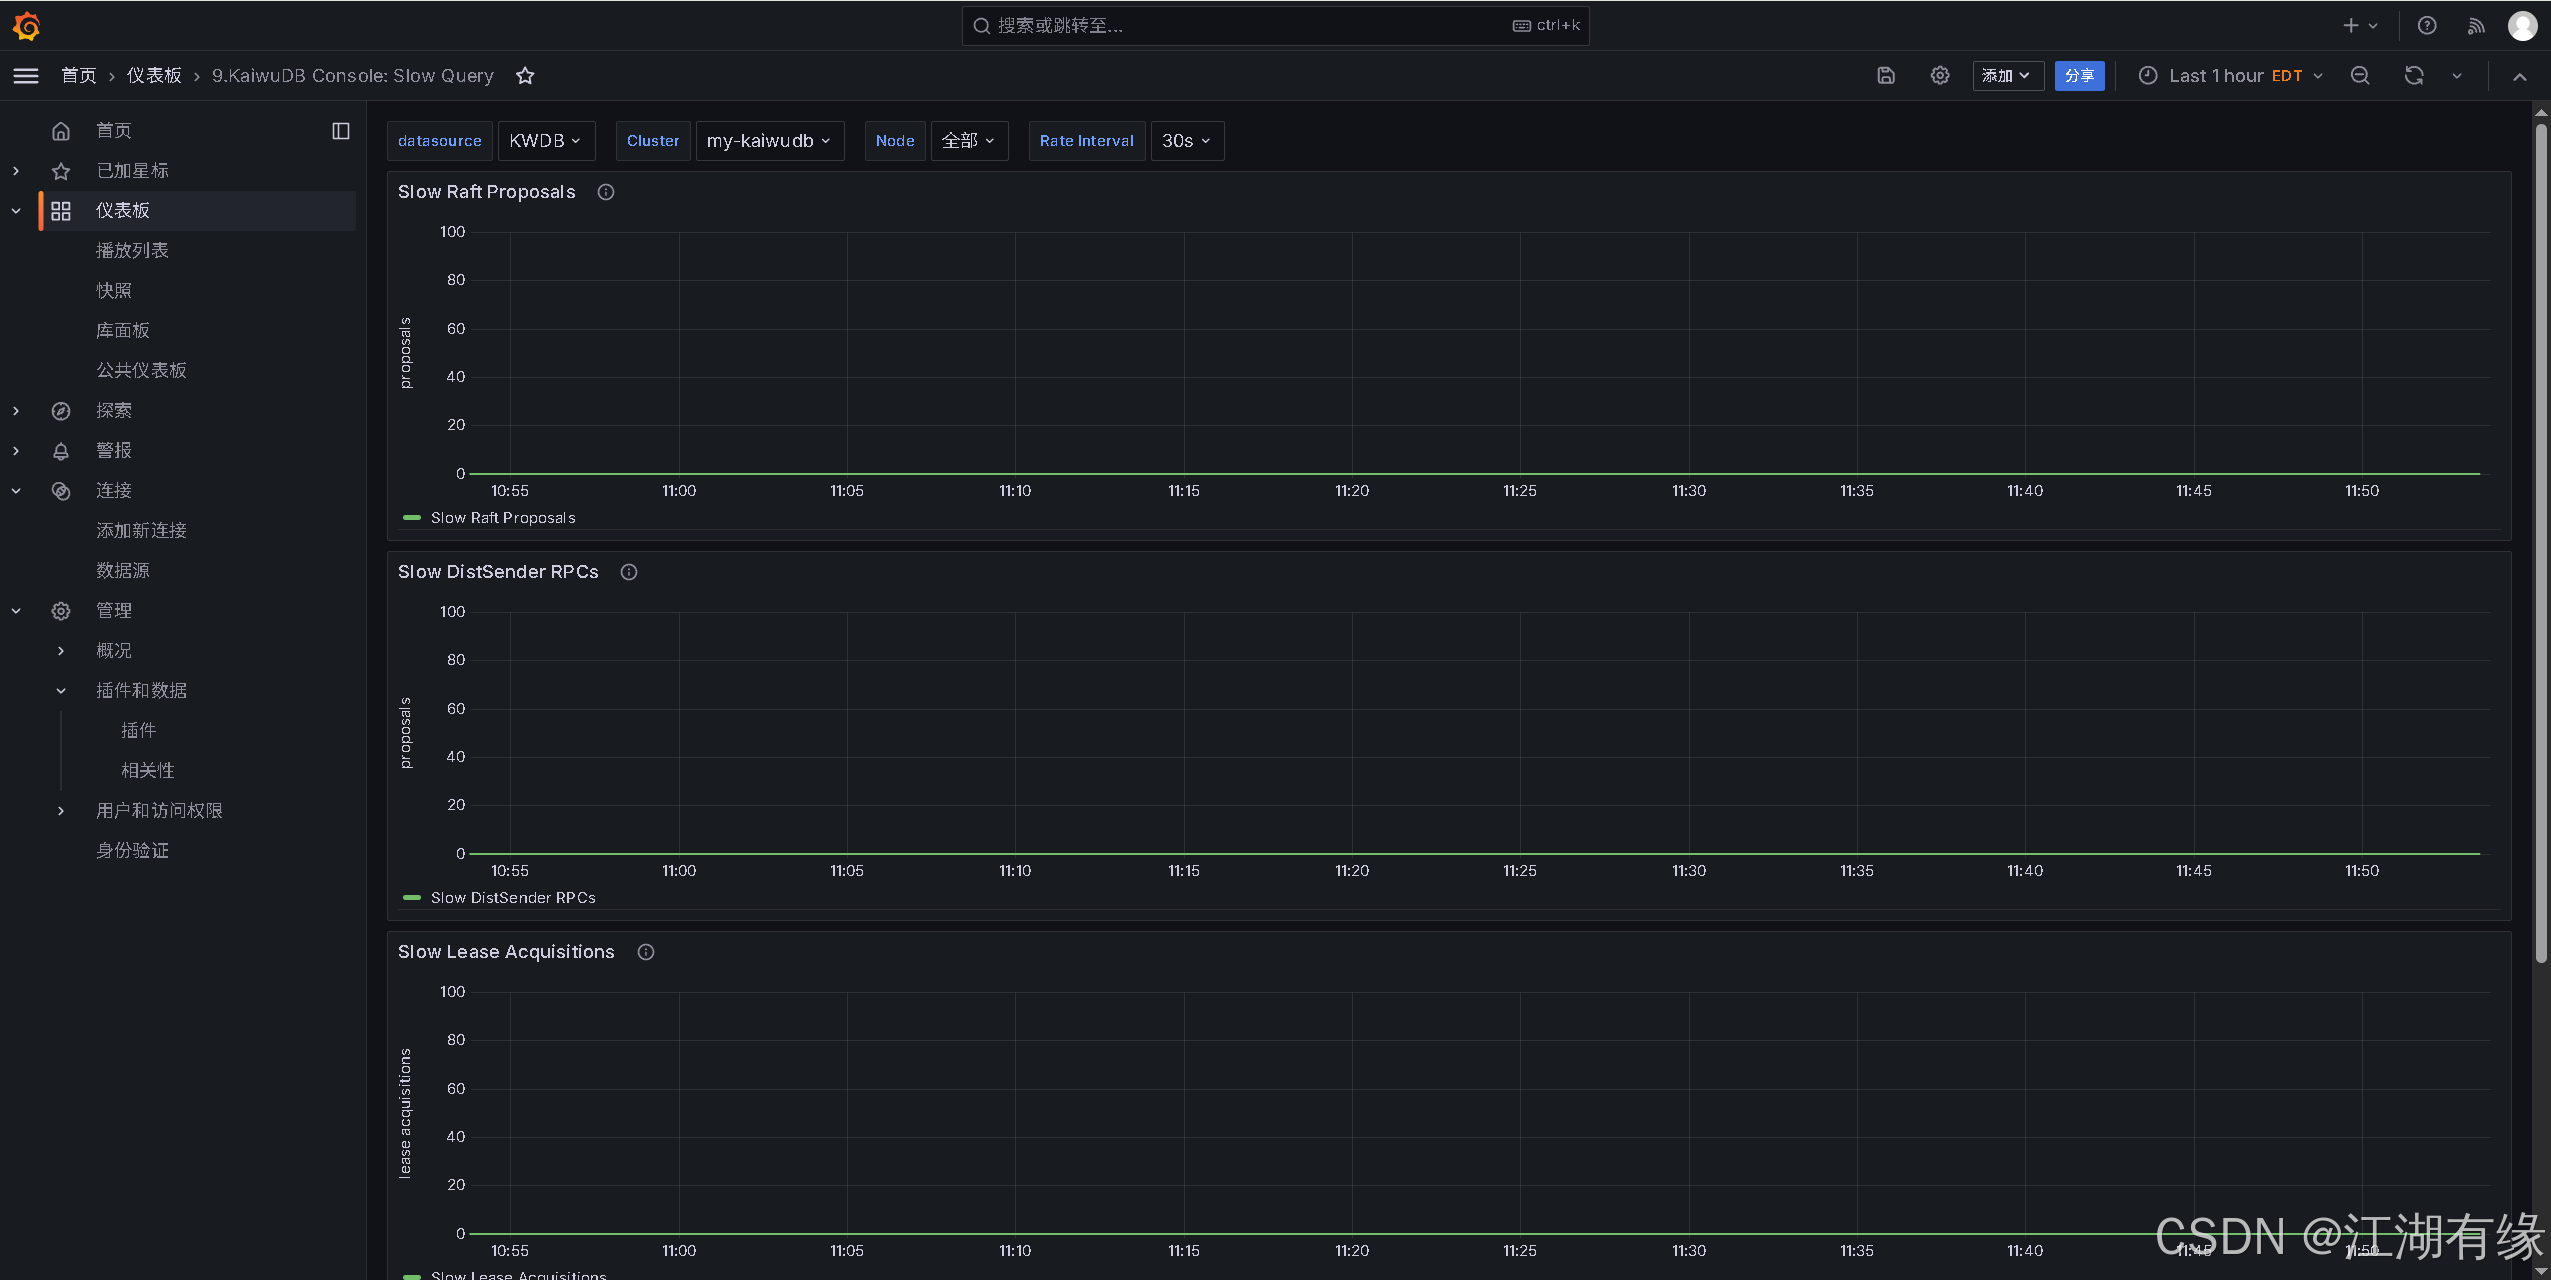Image resolution: width=2551 pixels, height=1280 pixels.
Task: Collapse the top toolbar with the chevron-up
Action: 2520,76
